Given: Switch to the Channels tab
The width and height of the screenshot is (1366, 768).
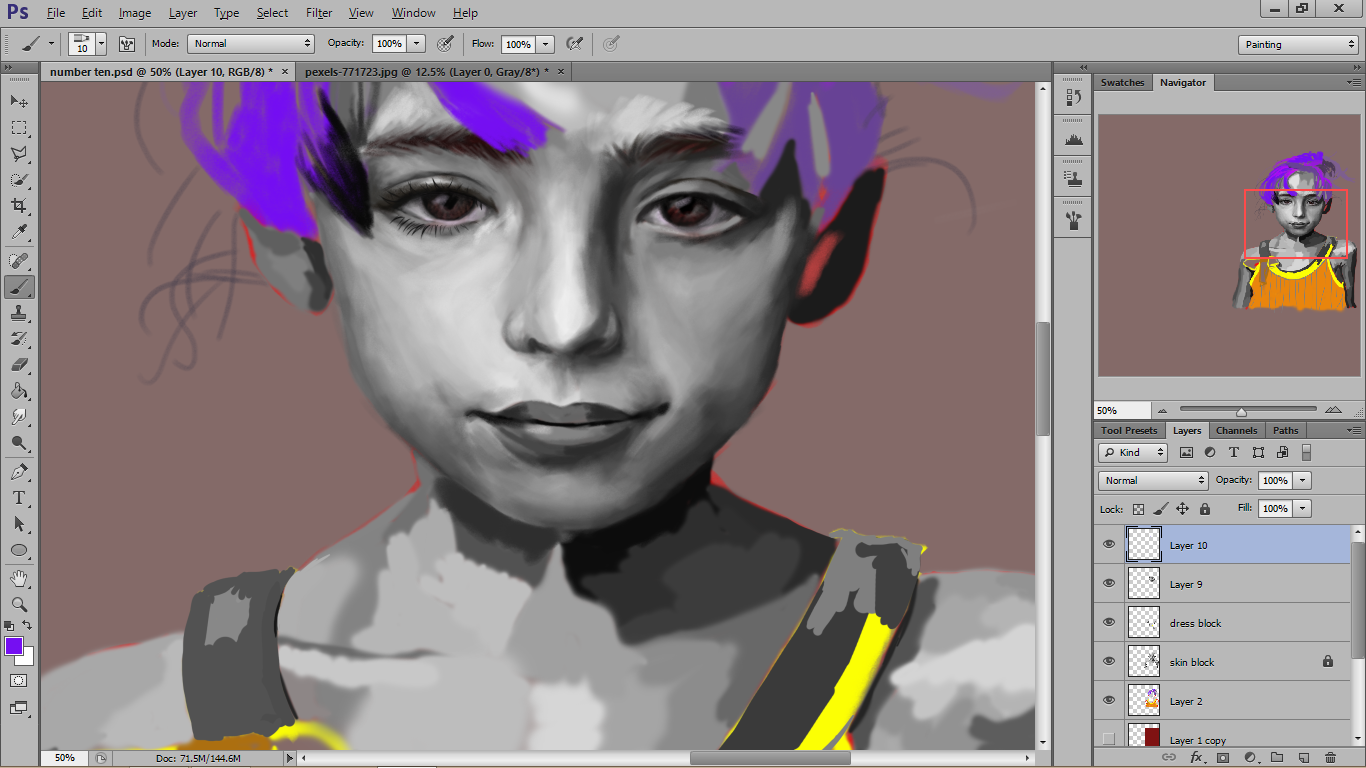Looking at the screenshot, I should click(x=1236, y=430).
